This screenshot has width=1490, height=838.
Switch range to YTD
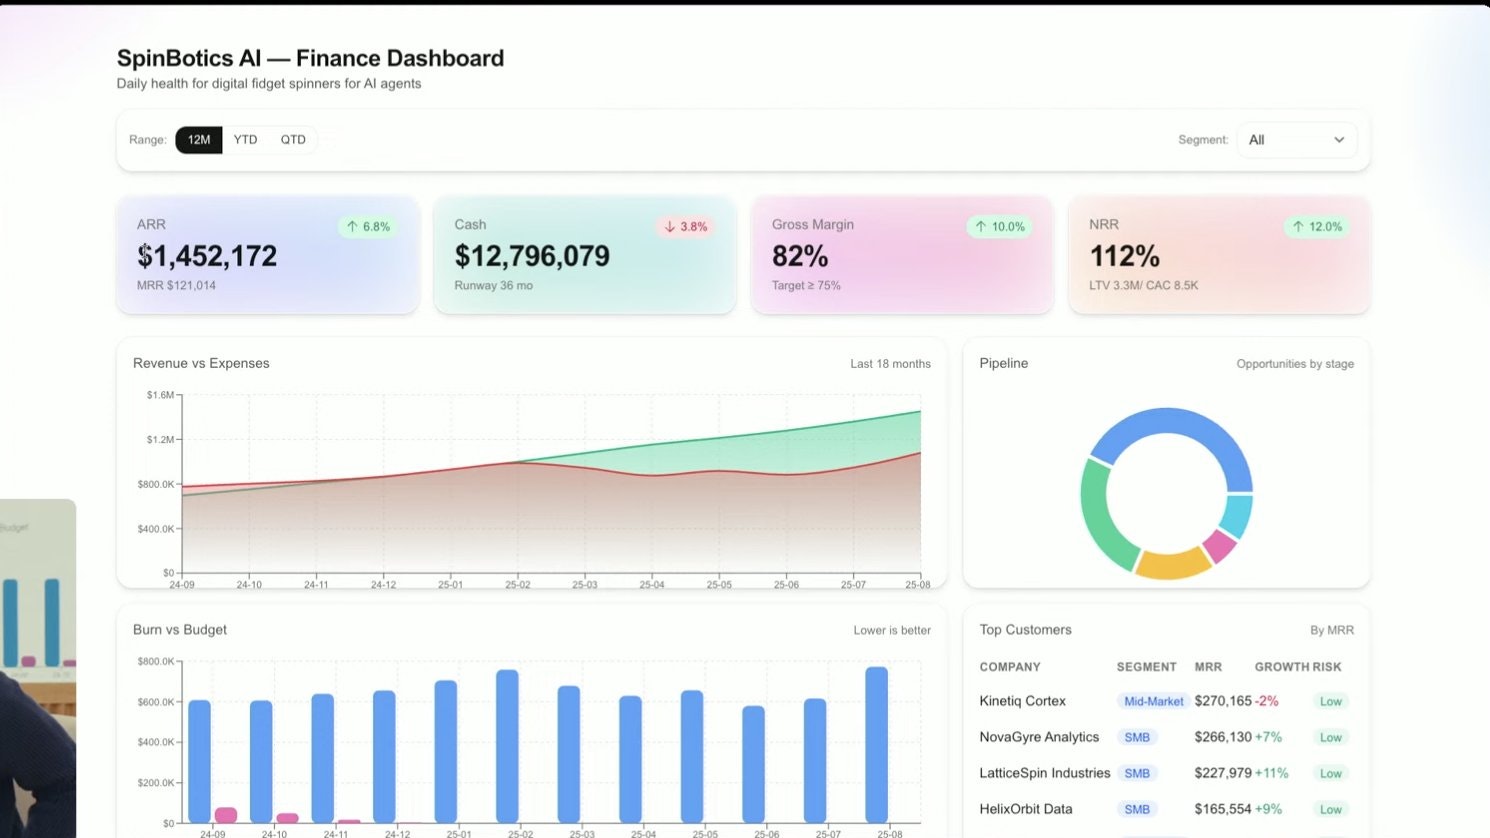(x=245, y=140)
